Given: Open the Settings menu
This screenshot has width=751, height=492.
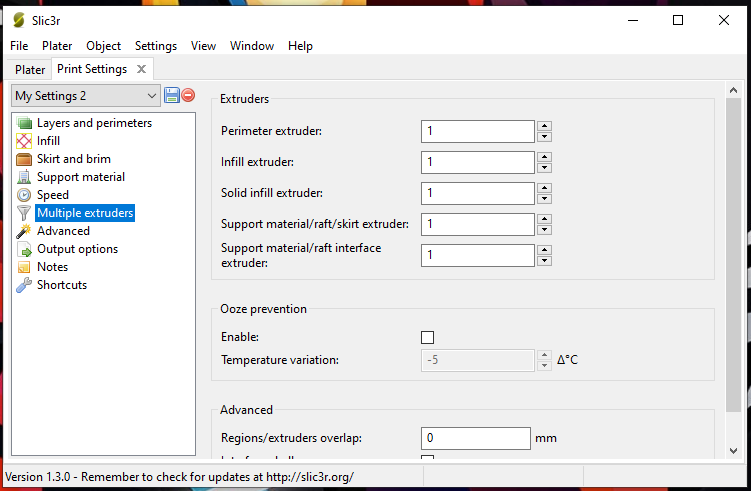Looking at the screenshot, I should (x=156, y=46).
